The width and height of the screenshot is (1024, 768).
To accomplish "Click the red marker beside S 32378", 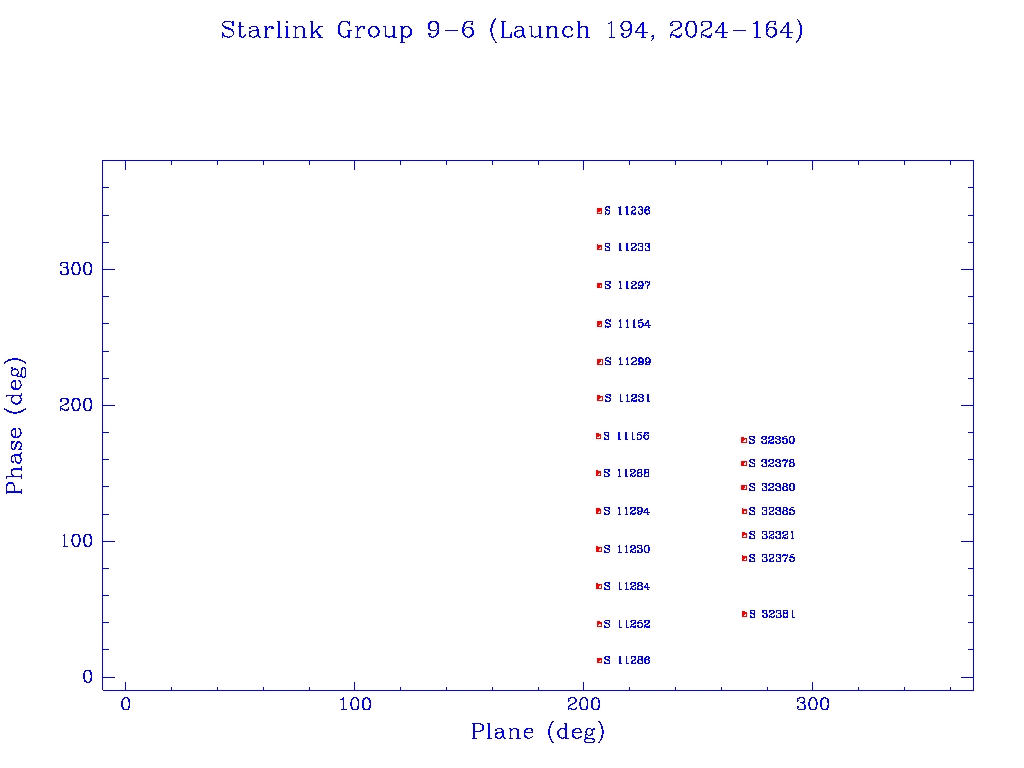I will [744, 464].
